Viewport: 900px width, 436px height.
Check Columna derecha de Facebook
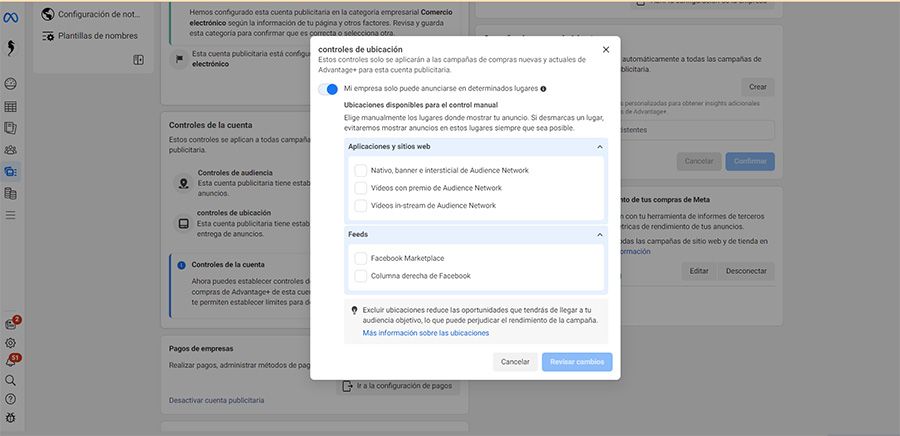tap(360, 276)
